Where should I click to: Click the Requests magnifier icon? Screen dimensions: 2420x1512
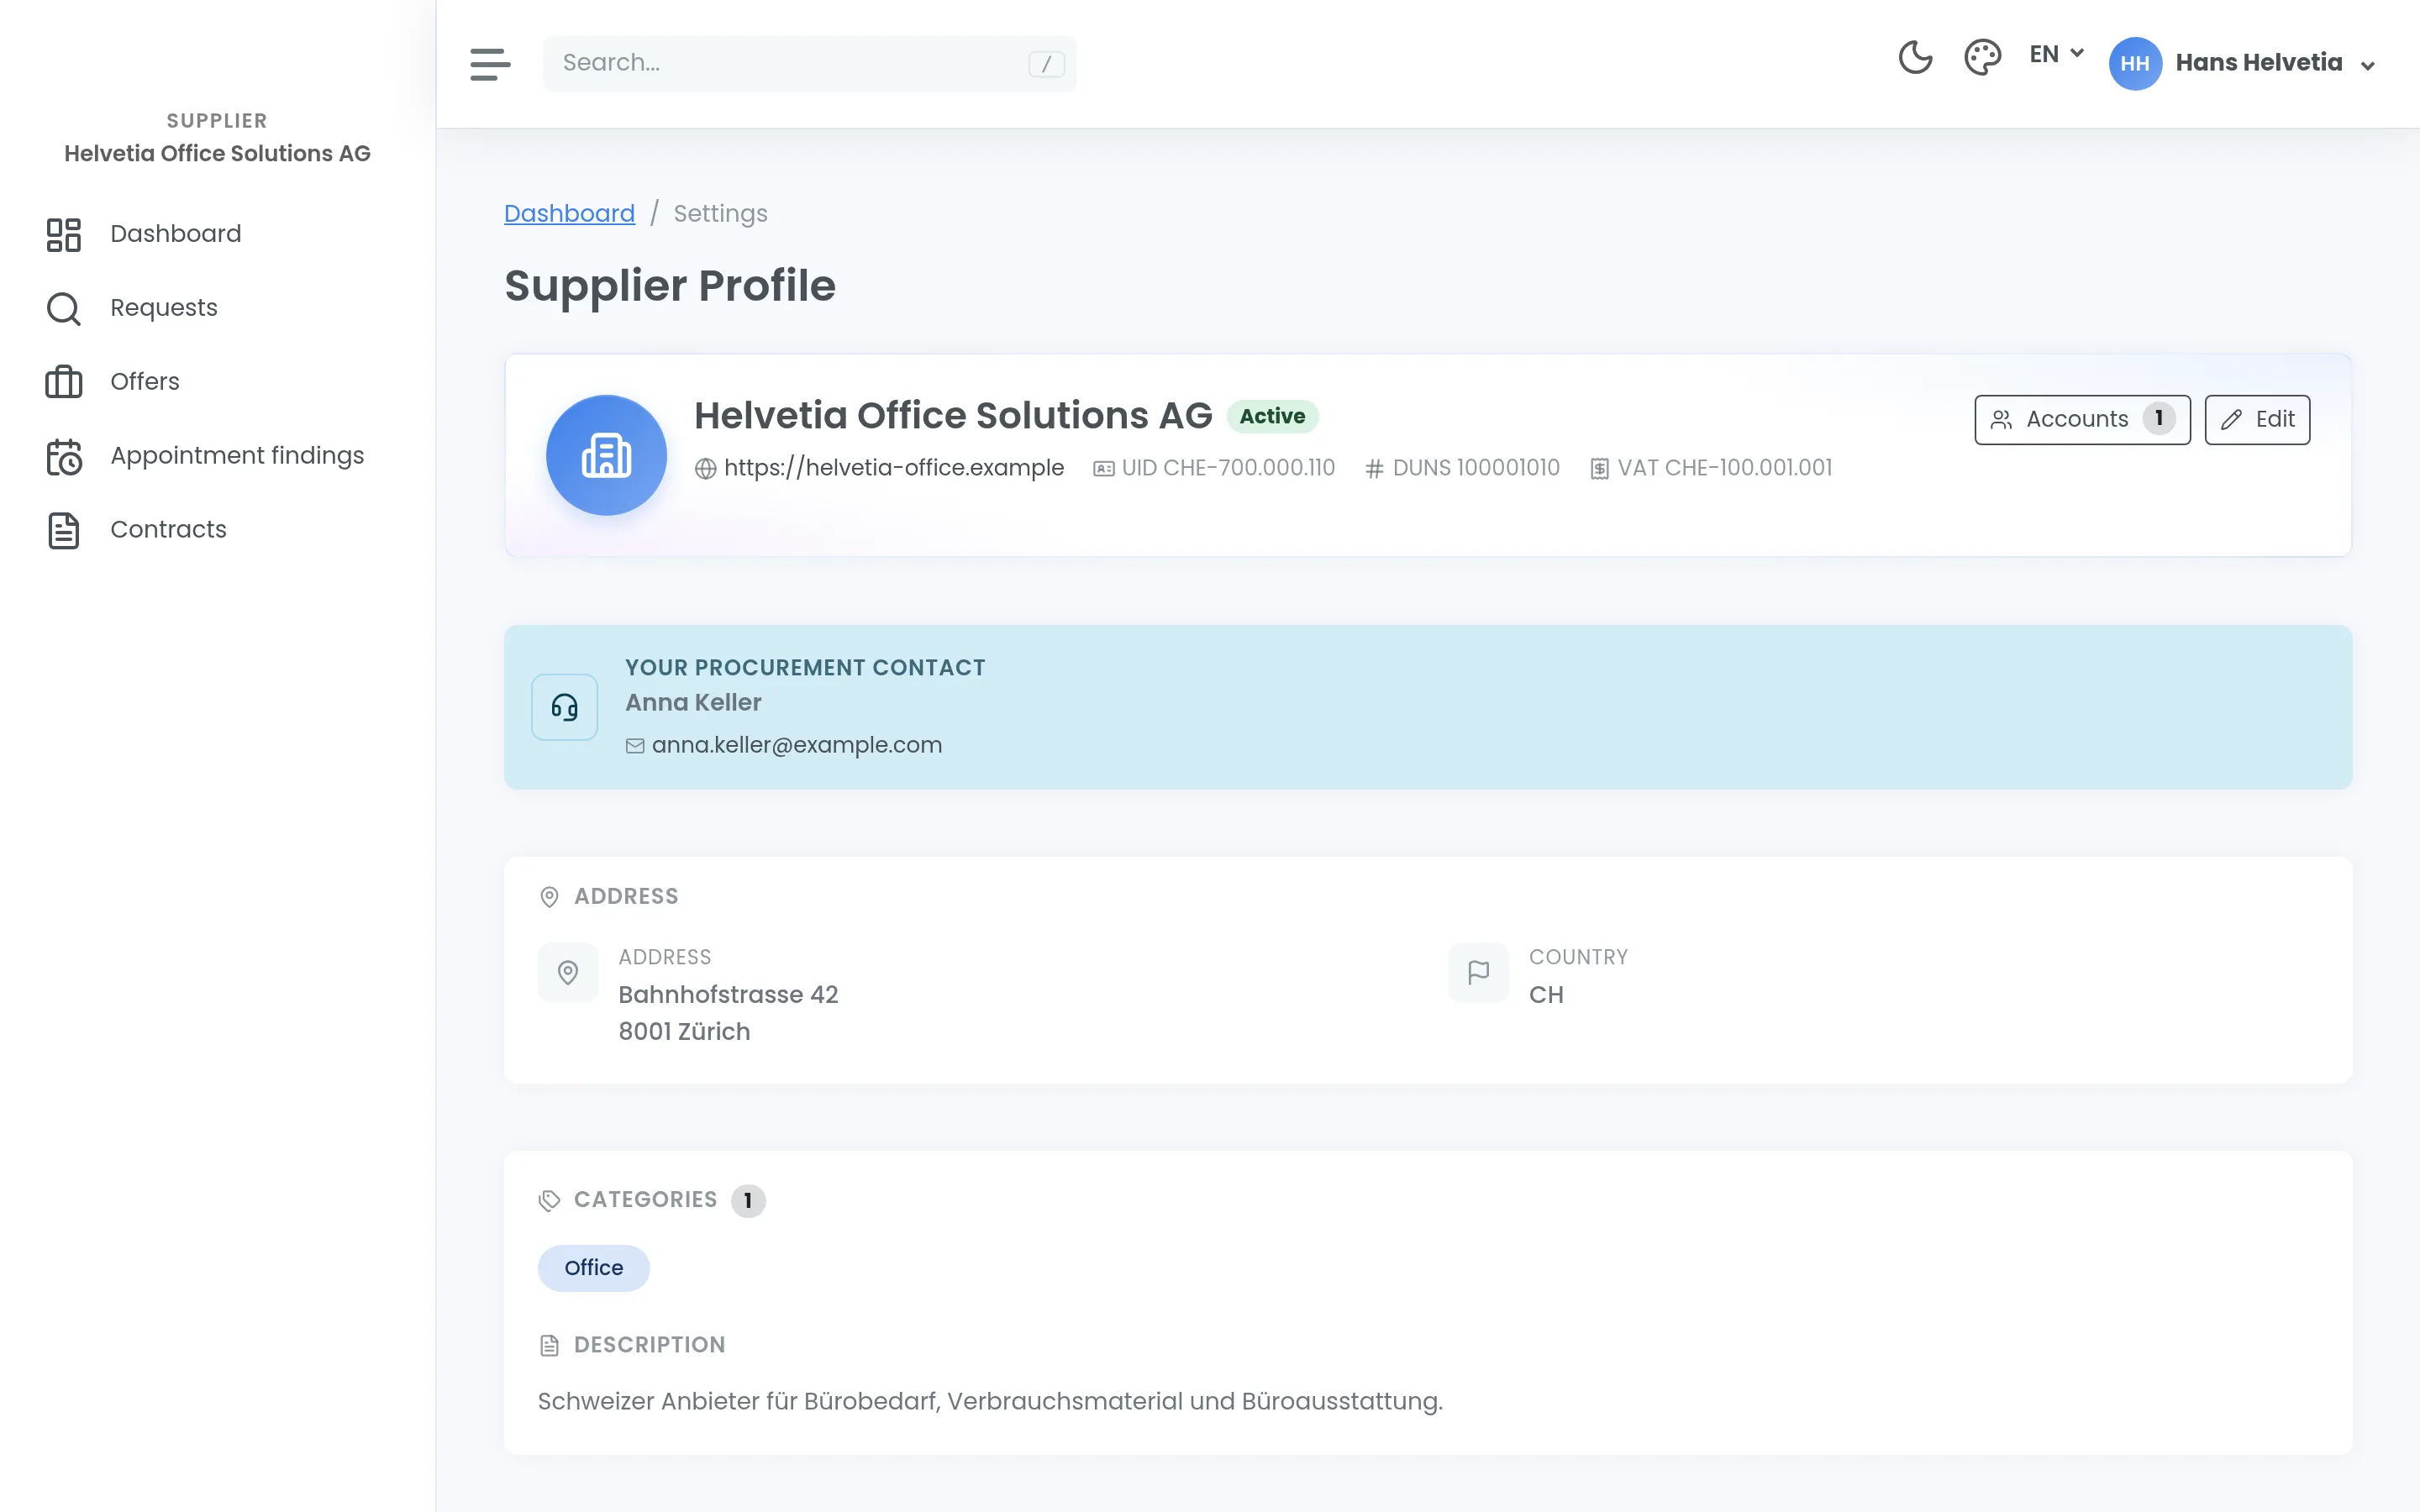point(64,309)
